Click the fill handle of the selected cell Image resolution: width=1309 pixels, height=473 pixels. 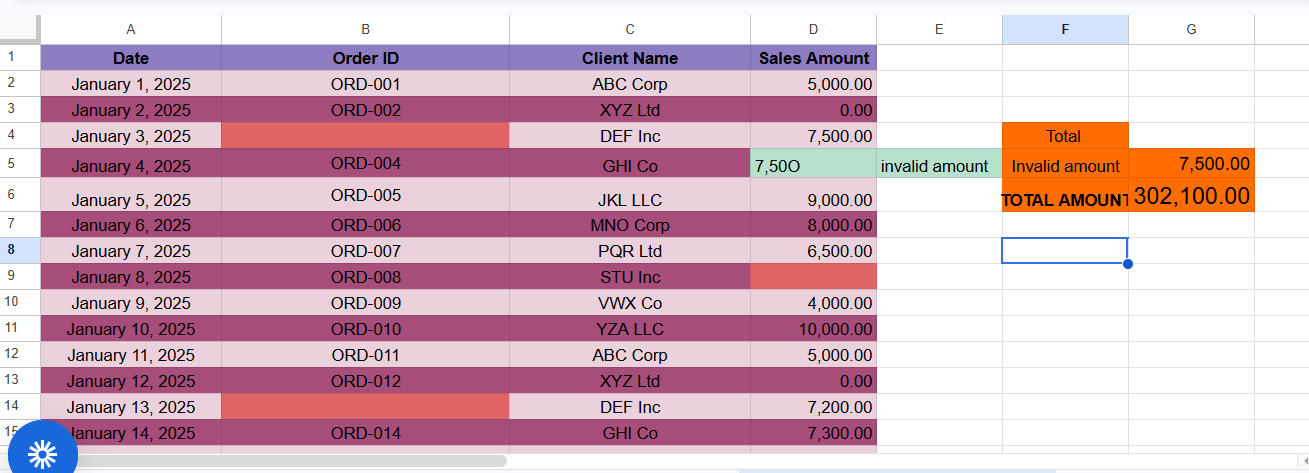(x=1128, y=264)
